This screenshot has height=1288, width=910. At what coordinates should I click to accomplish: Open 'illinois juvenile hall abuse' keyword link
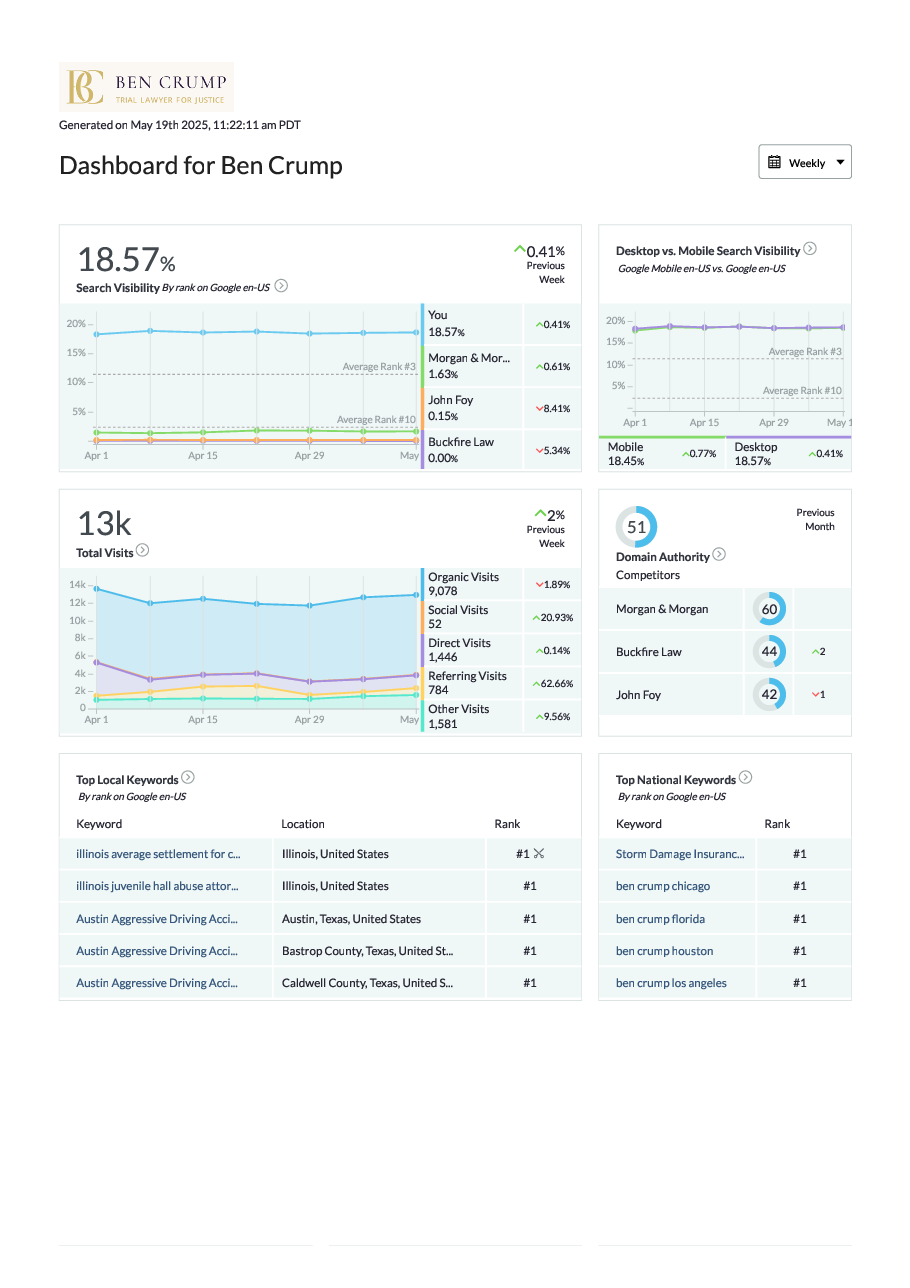(x=158, y=886)
